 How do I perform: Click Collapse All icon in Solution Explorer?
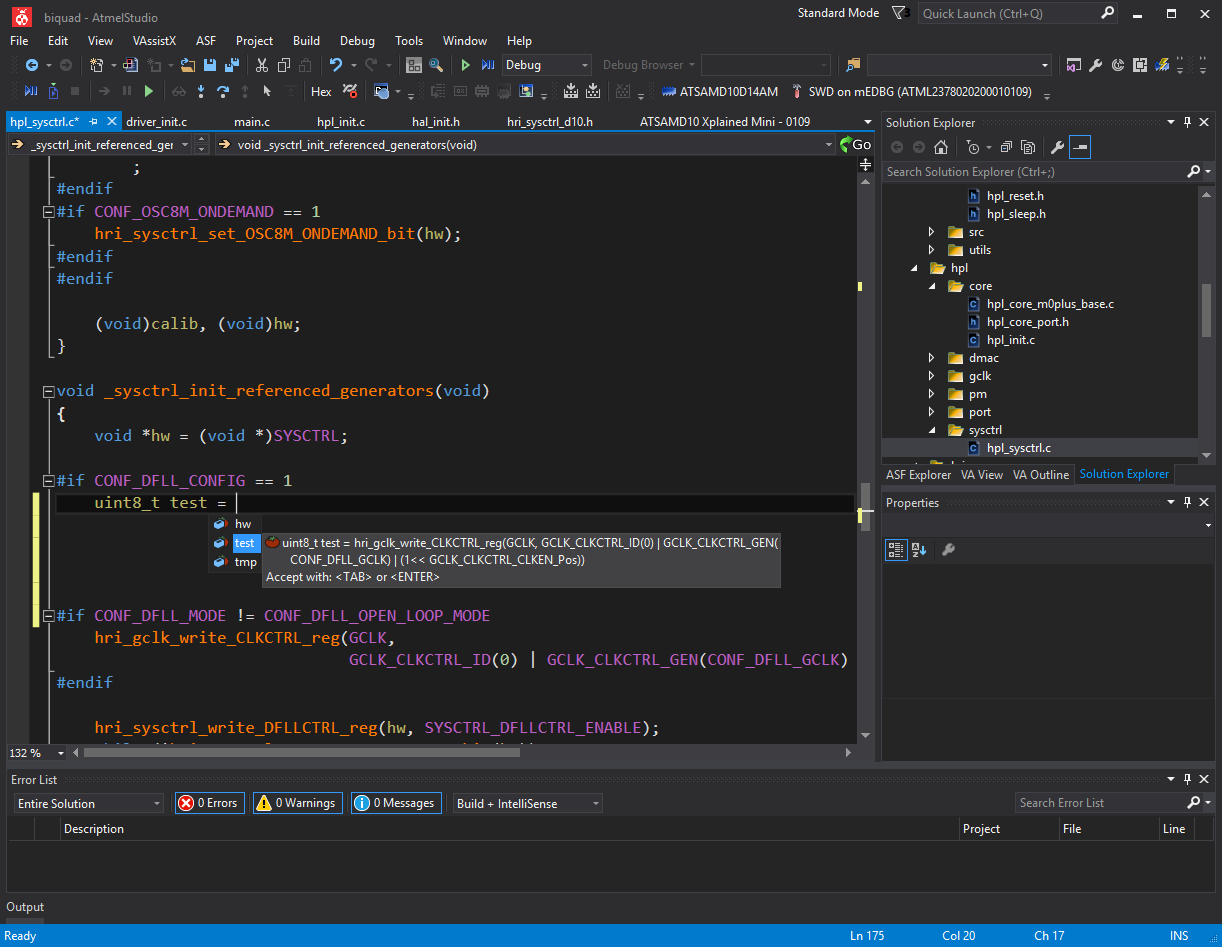(1006, 147)
